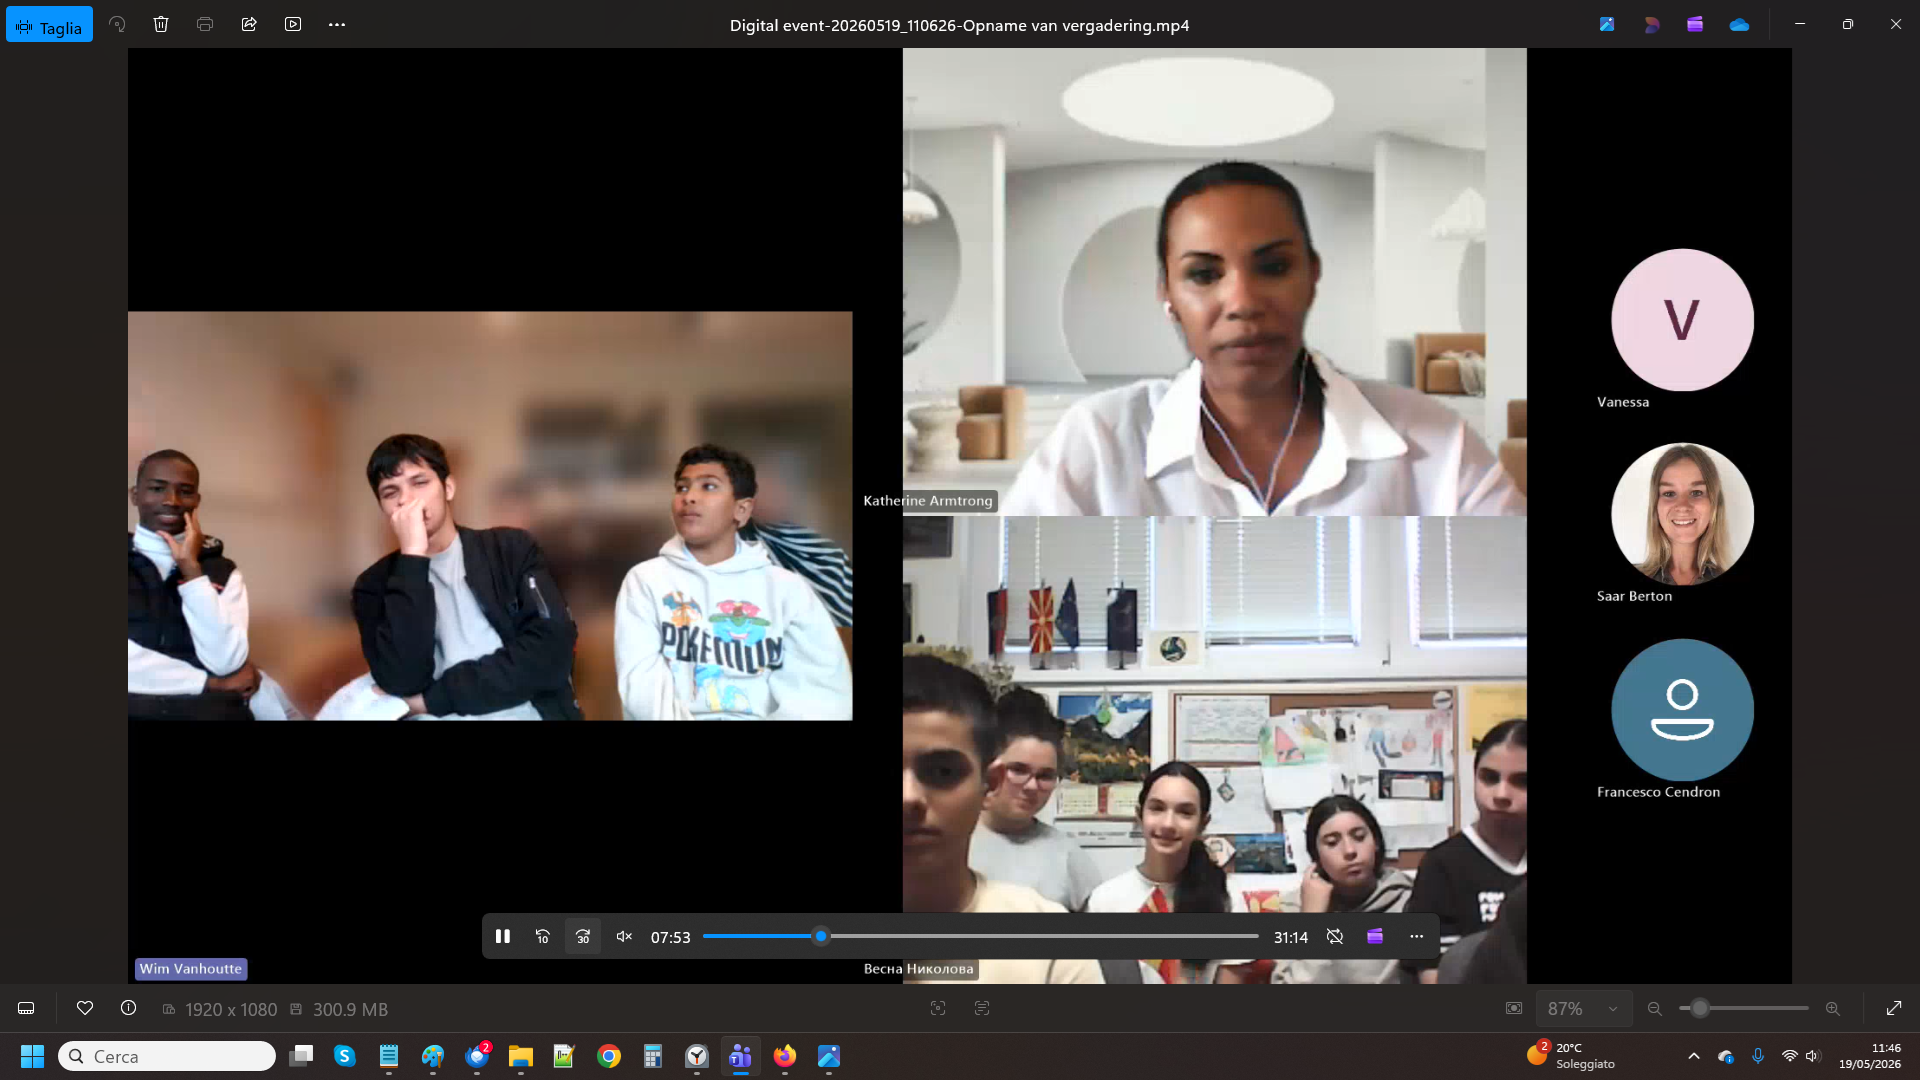Click the actual size icon left of 87%

click(x=1514, y=1009)
